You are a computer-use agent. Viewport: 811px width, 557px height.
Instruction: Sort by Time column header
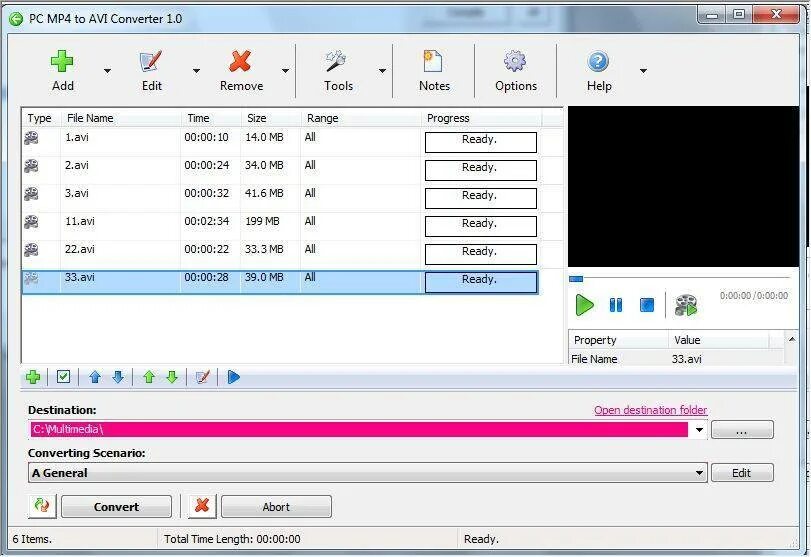tap(211, 118)
